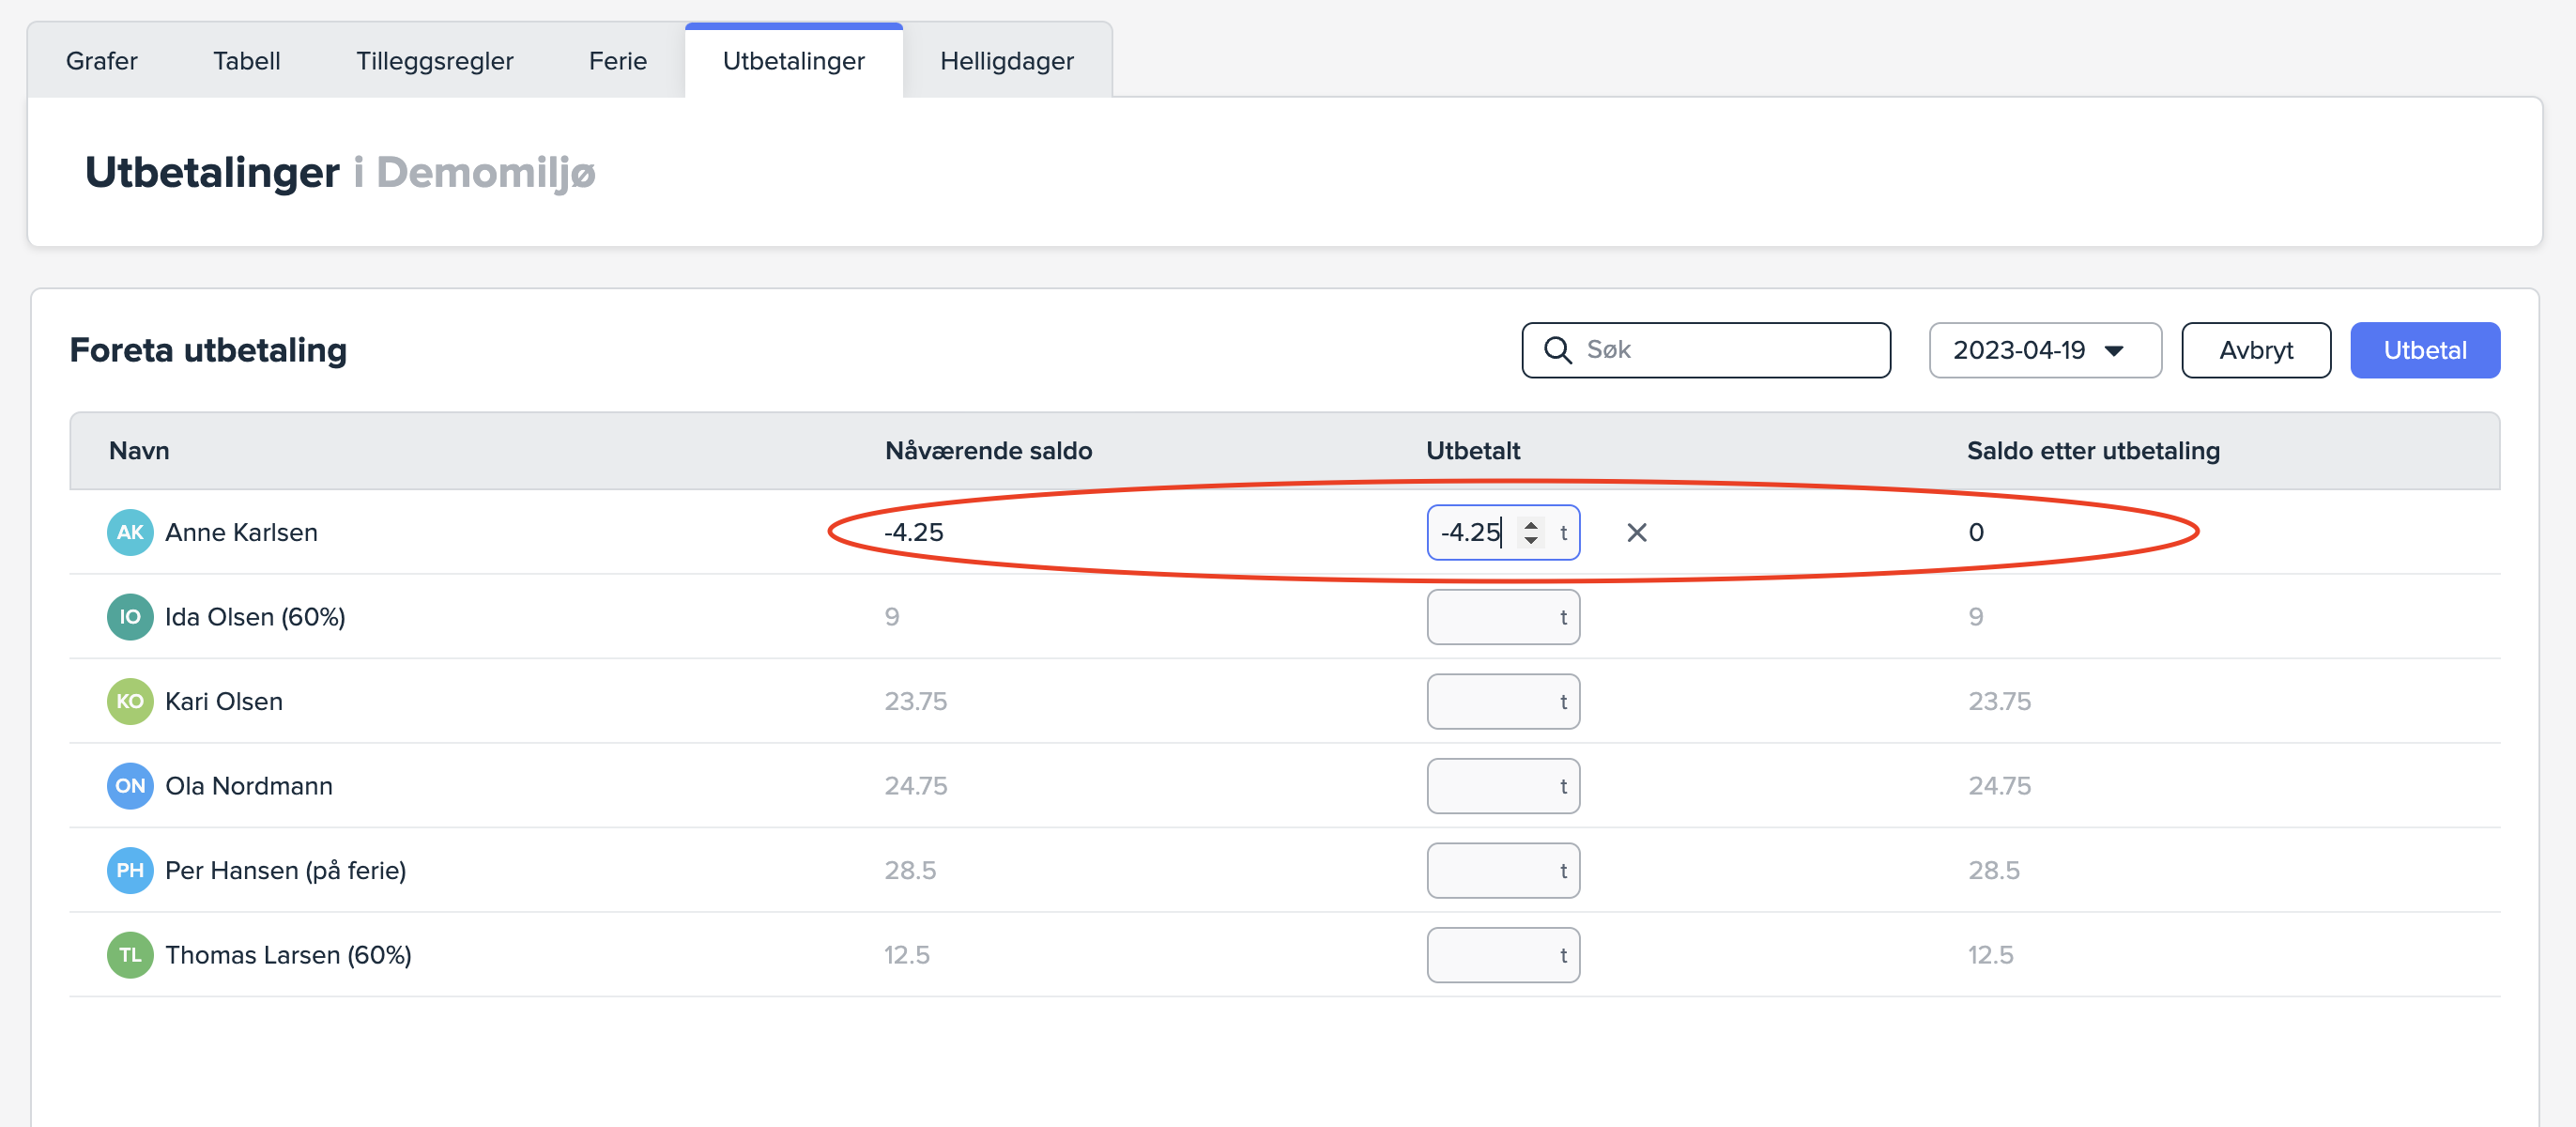This screenshot has width=2576, height=1127.
Task: Select the Ferie tab
Action: click(x=617, y=61)
